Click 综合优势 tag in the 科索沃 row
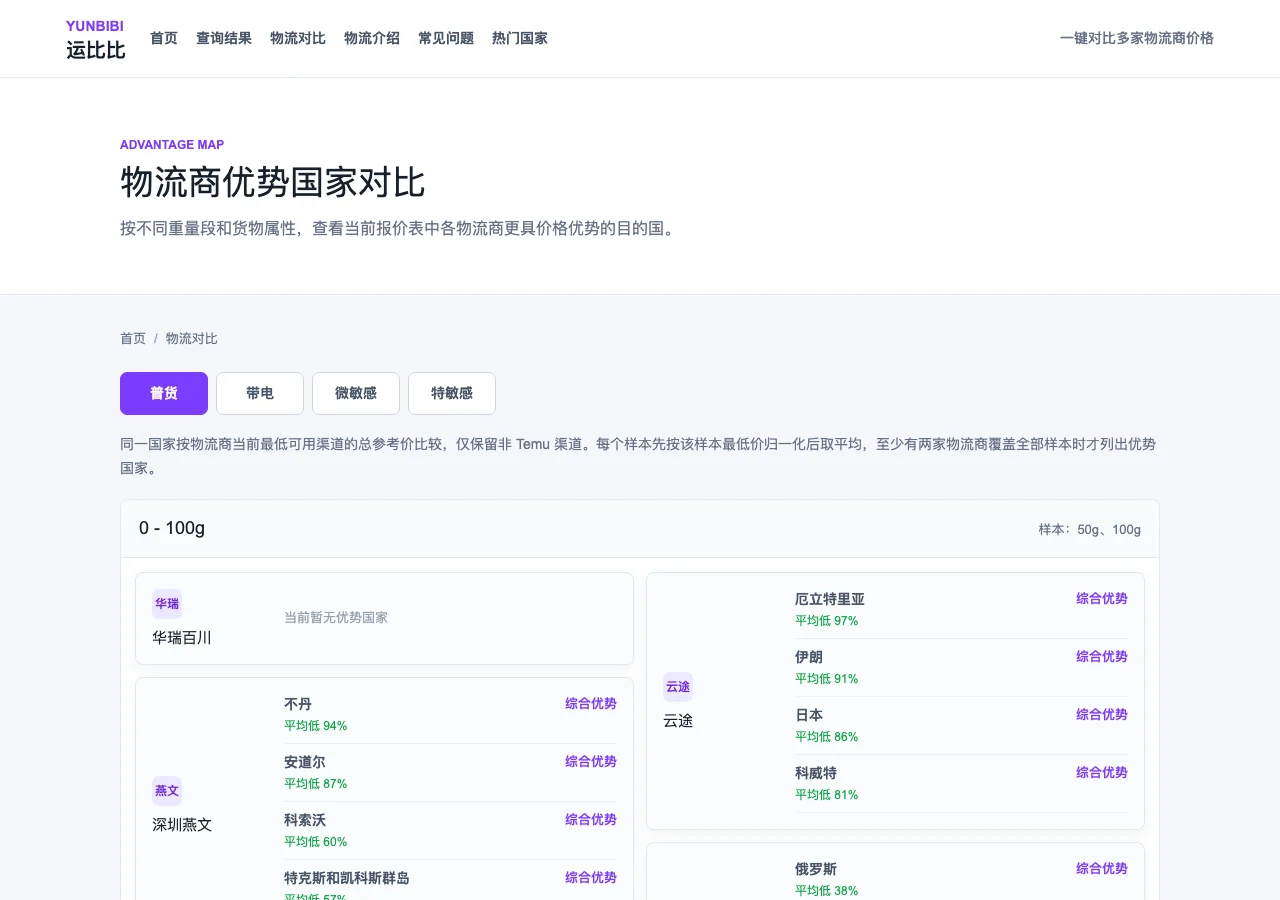 pyautogui.click(x=591, y=819)
